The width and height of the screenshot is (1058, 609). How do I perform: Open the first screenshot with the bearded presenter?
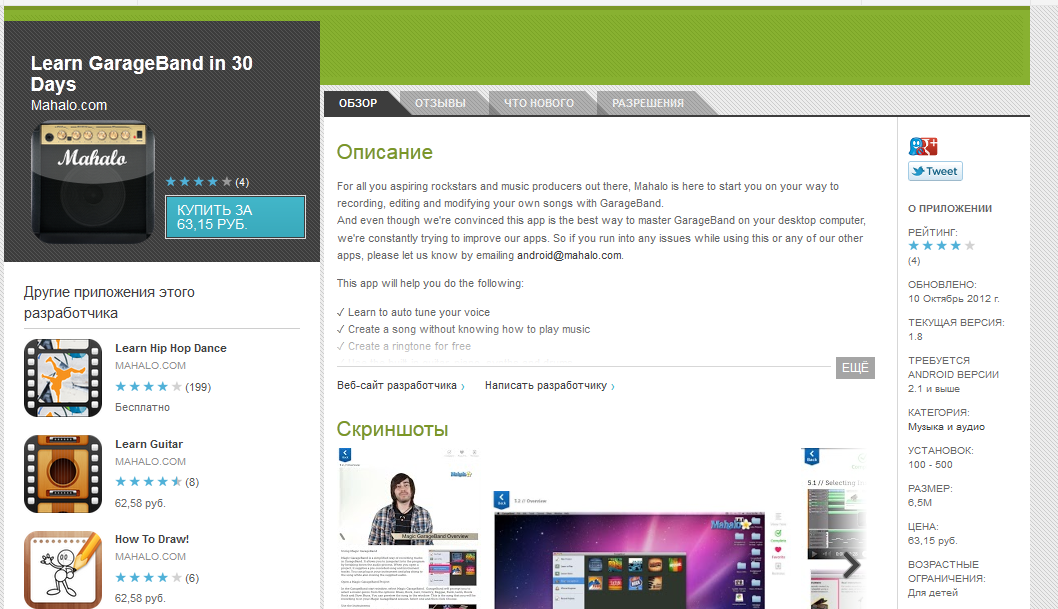coord(409,528)
